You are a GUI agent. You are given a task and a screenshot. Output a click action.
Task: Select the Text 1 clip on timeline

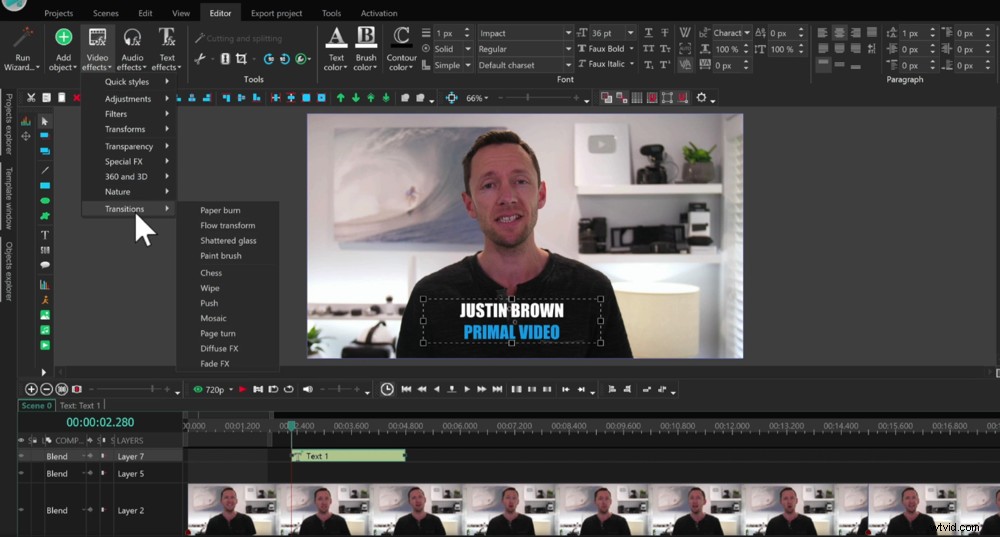[x=348, y=456]
